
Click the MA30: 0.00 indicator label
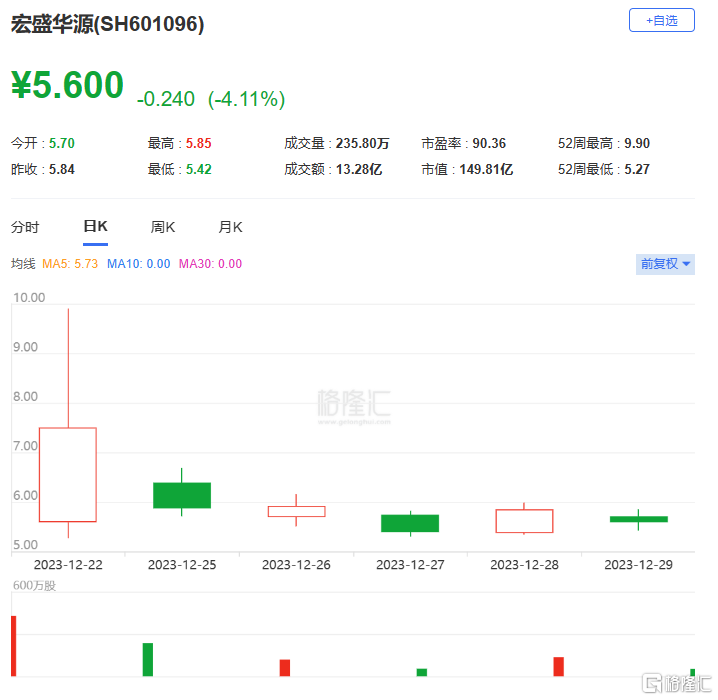(210, 264)
